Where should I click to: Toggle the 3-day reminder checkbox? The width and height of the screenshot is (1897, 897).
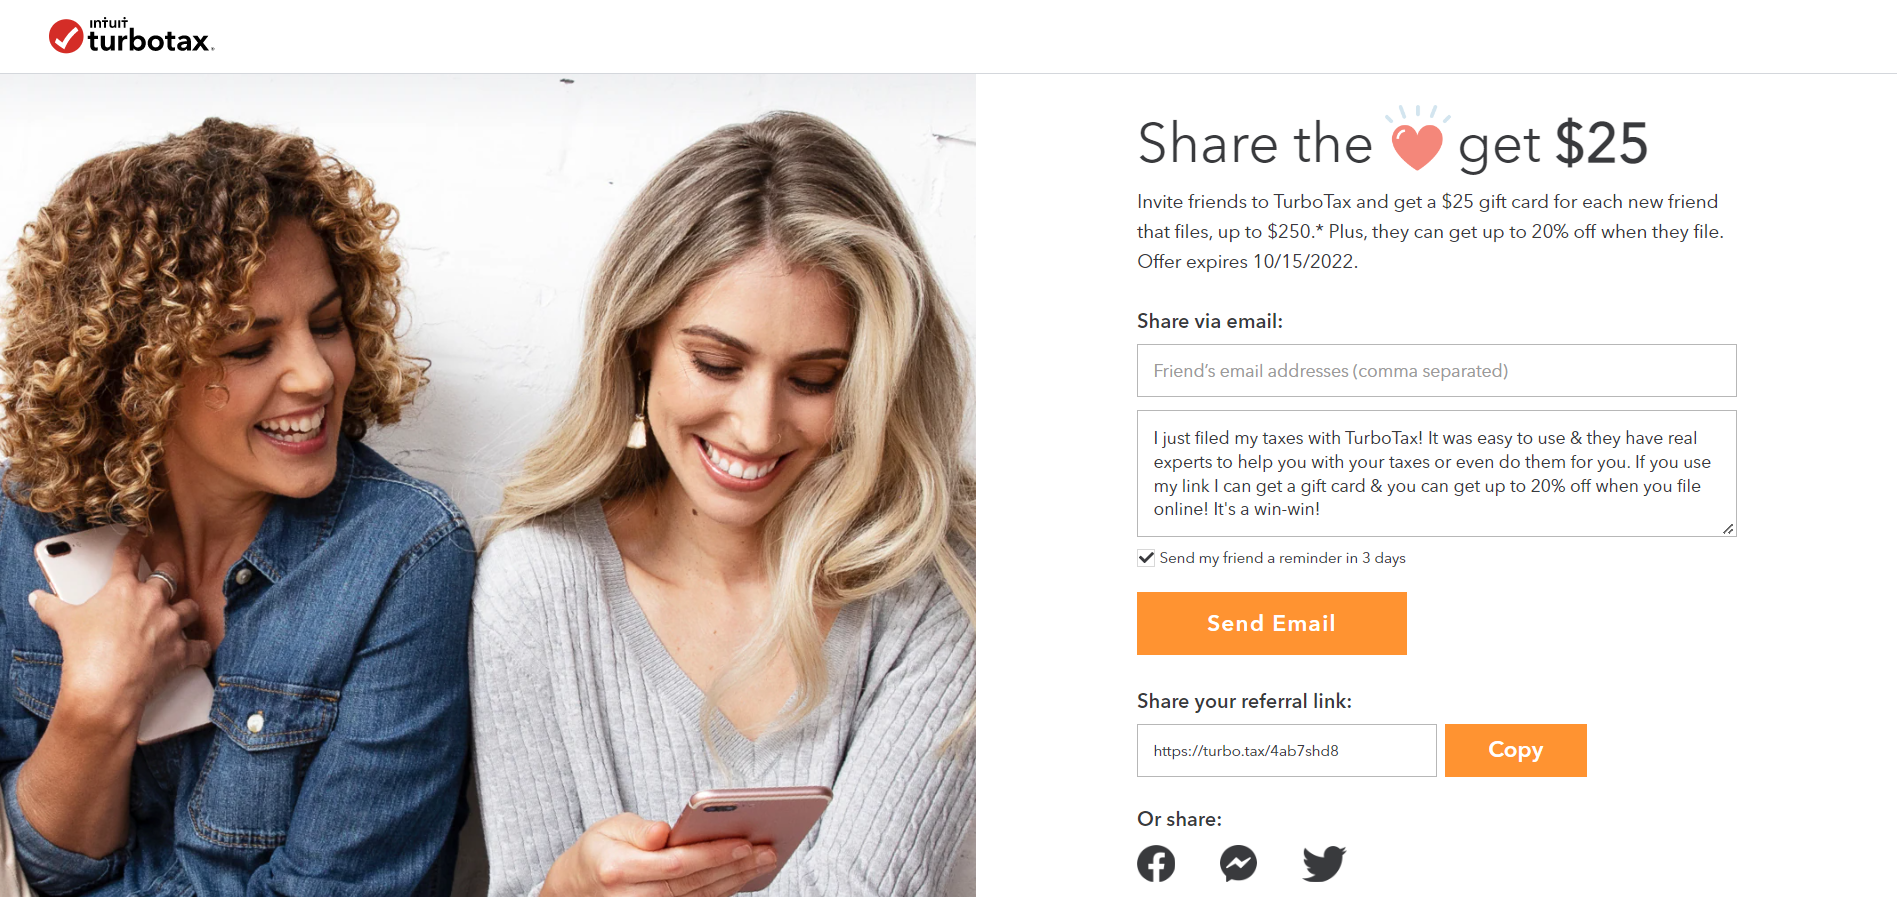(x=1146, y=558)
